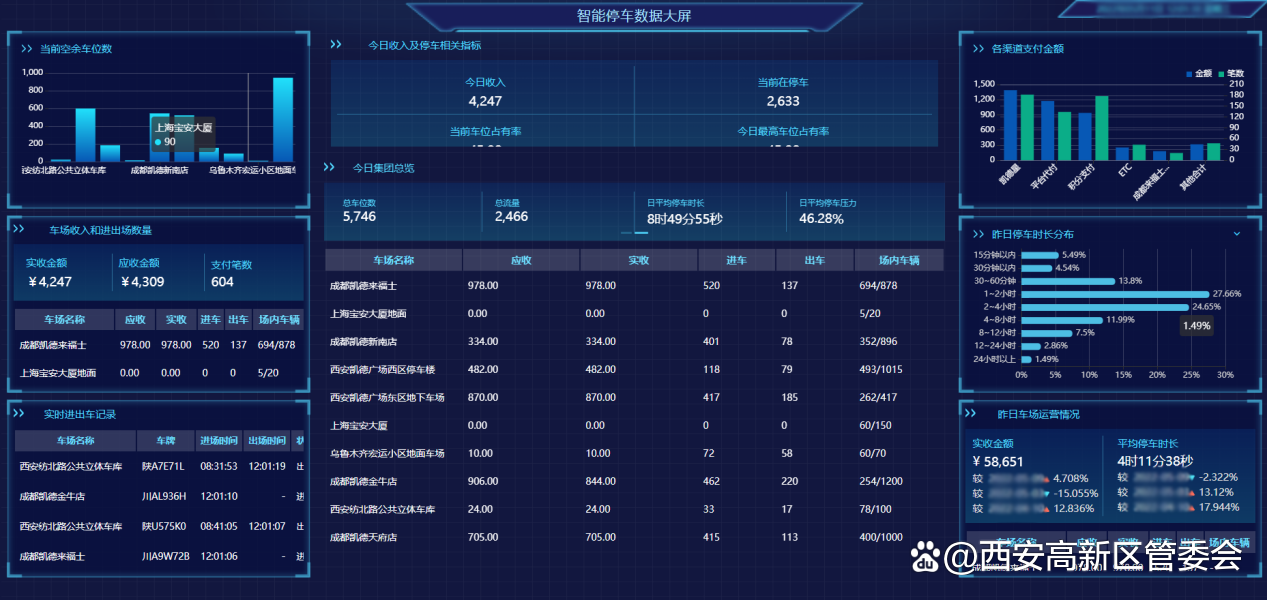Open dropdown chevron in 昨日停车时长分布 panel

coord(1237,234)
